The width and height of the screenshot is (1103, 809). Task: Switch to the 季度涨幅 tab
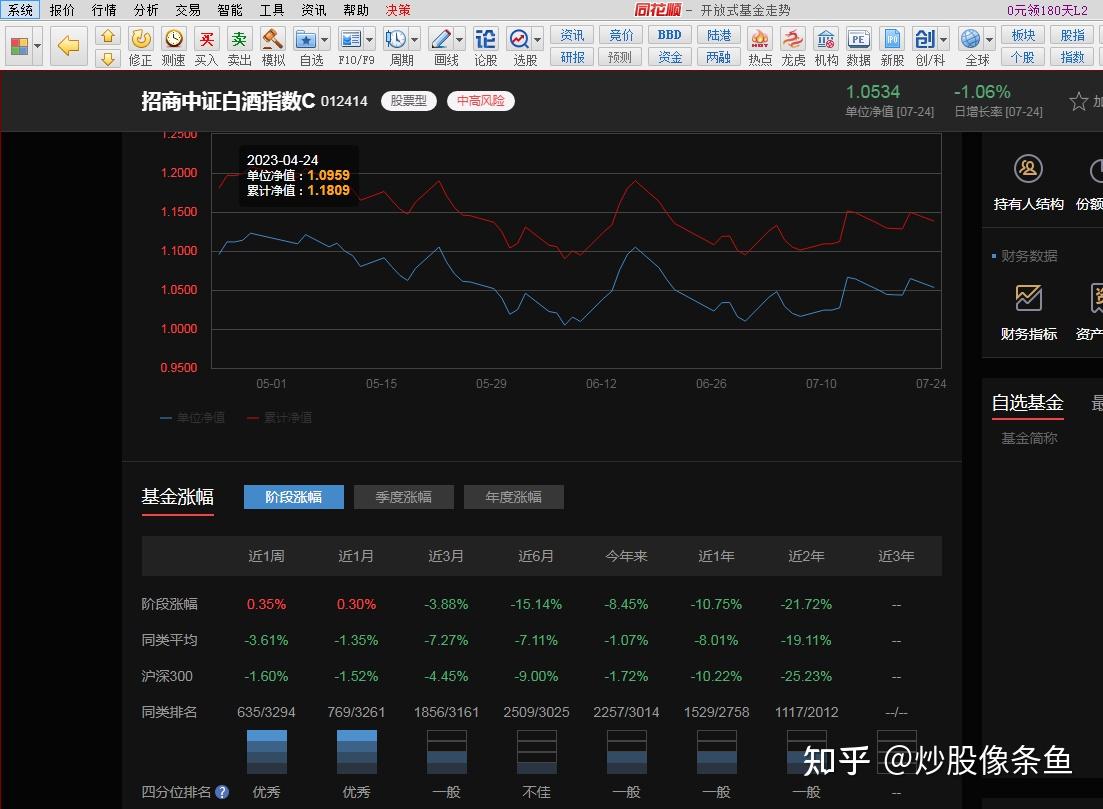pos(404,497)
